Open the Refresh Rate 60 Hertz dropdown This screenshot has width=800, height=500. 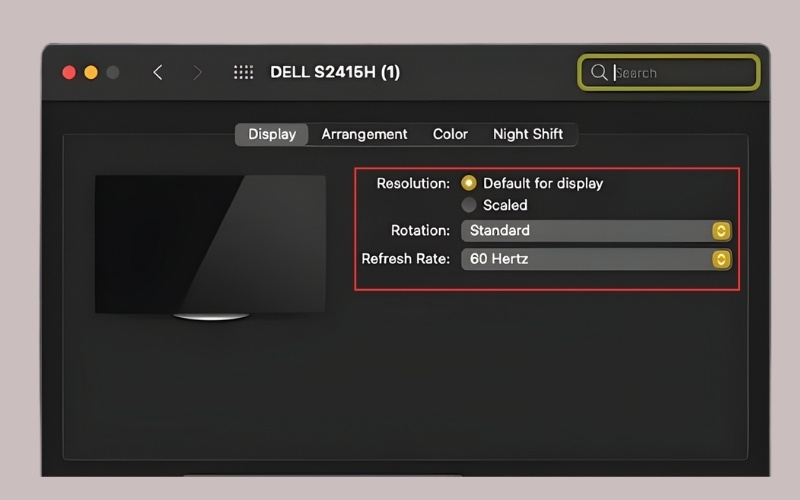tap(596, 259)
